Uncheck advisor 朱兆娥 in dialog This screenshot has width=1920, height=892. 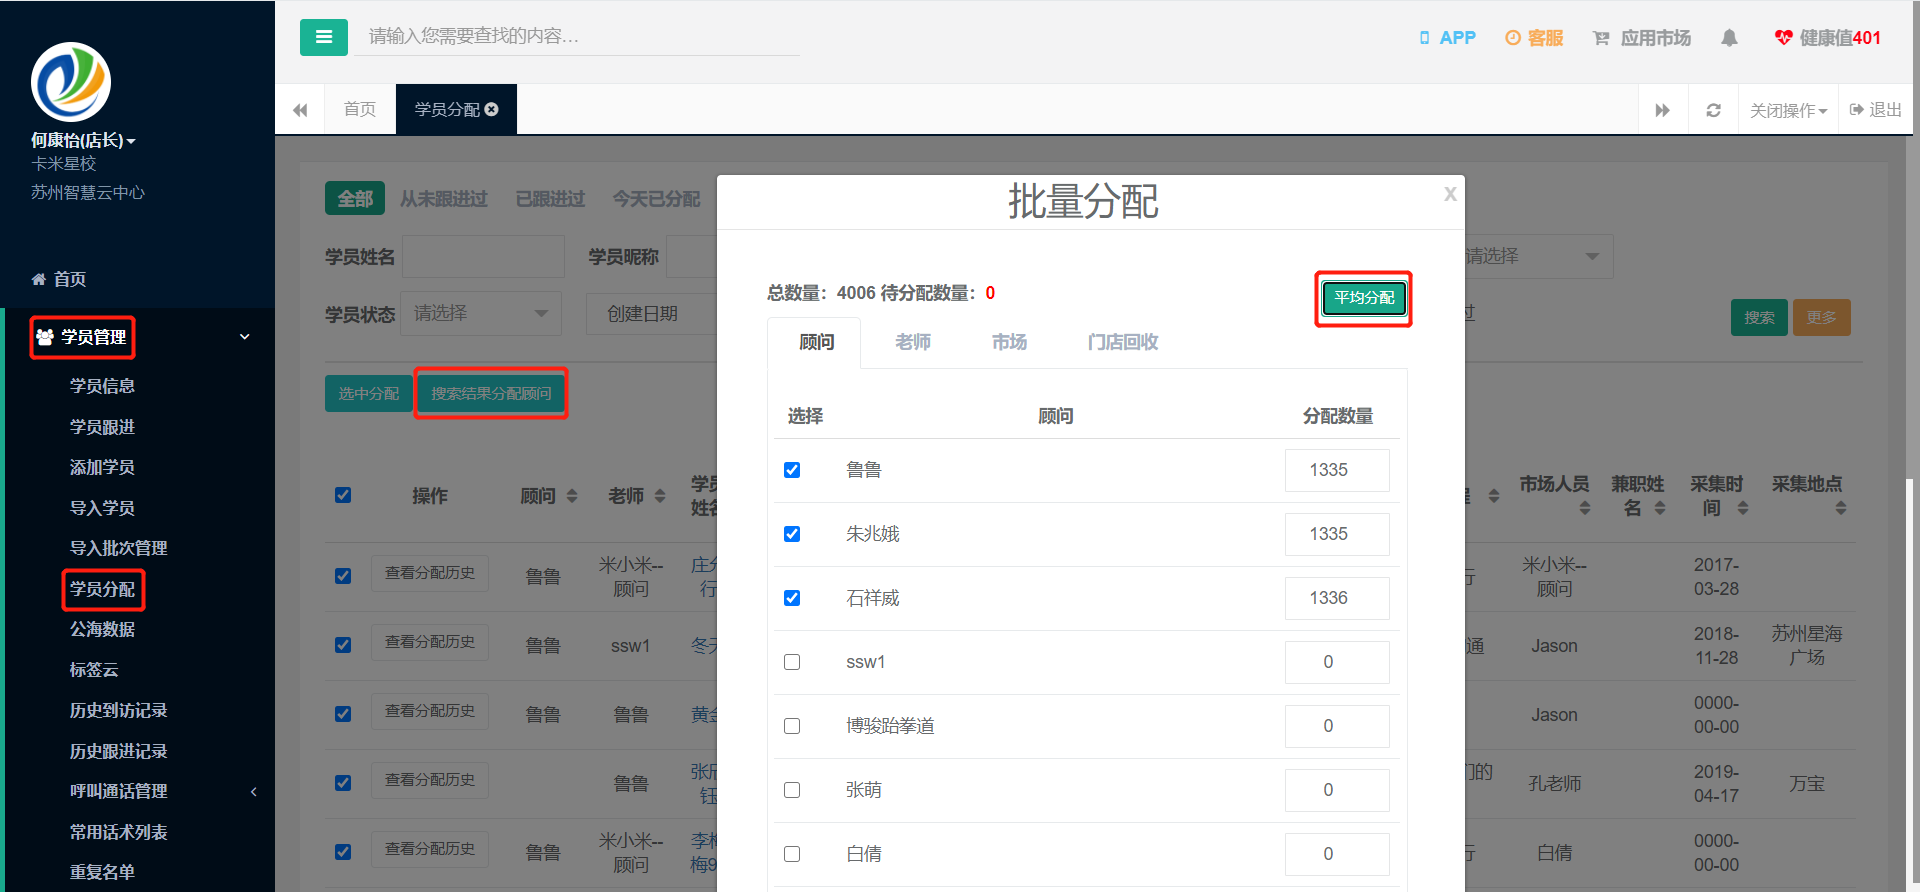tap(792, 534)
